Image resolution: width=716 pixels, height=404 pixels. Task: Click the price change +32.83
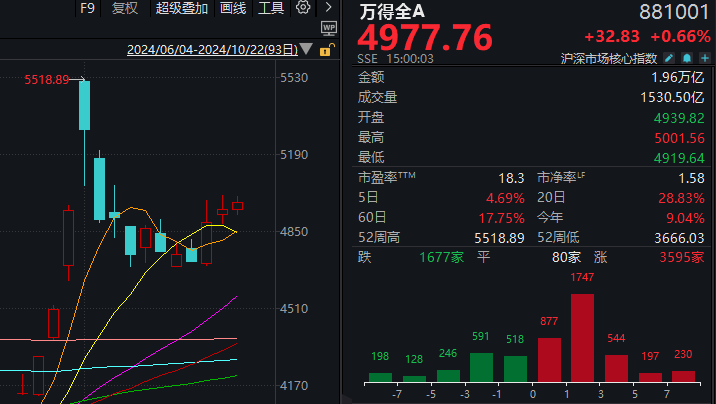pyautogui.click(x=612, y=37)
